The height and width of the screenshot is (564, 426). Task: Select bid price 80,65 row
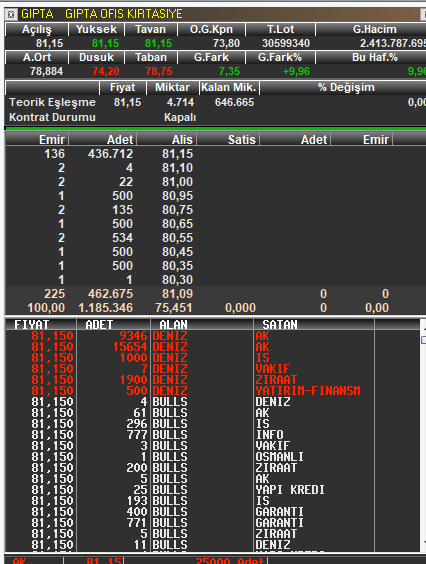[177, 224]
